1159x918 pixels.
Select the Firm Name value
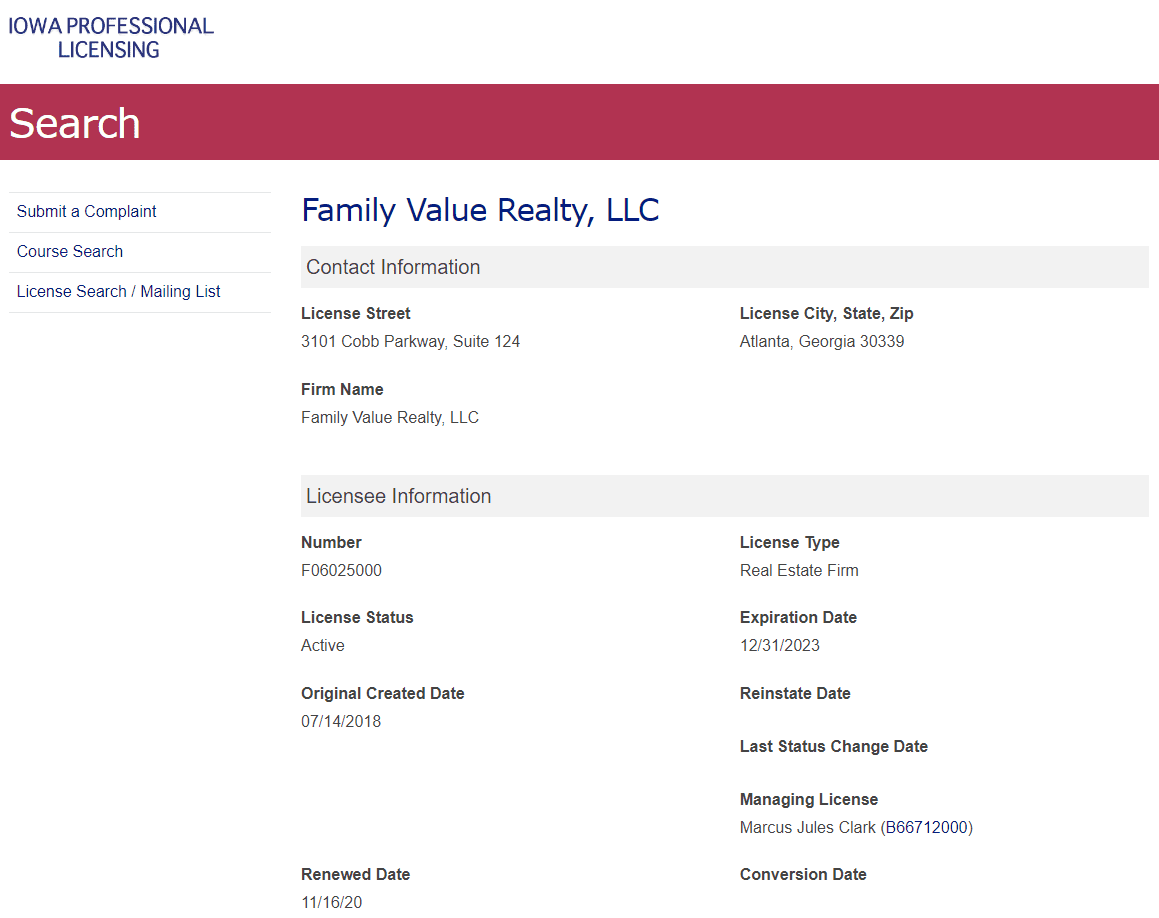point(389,417)
